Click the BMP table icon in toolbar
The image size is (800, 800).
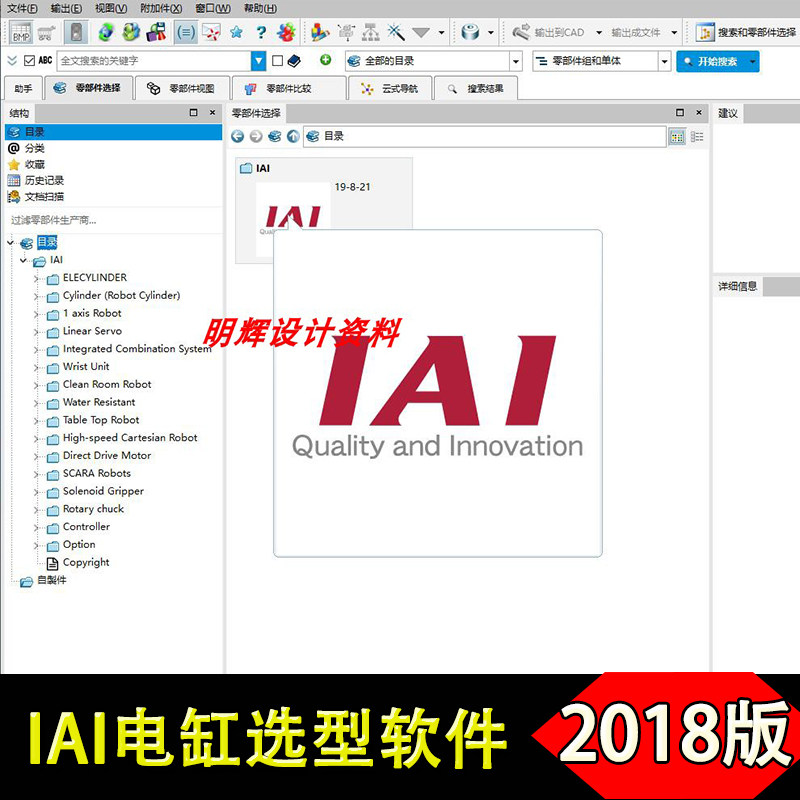[21, 32]
